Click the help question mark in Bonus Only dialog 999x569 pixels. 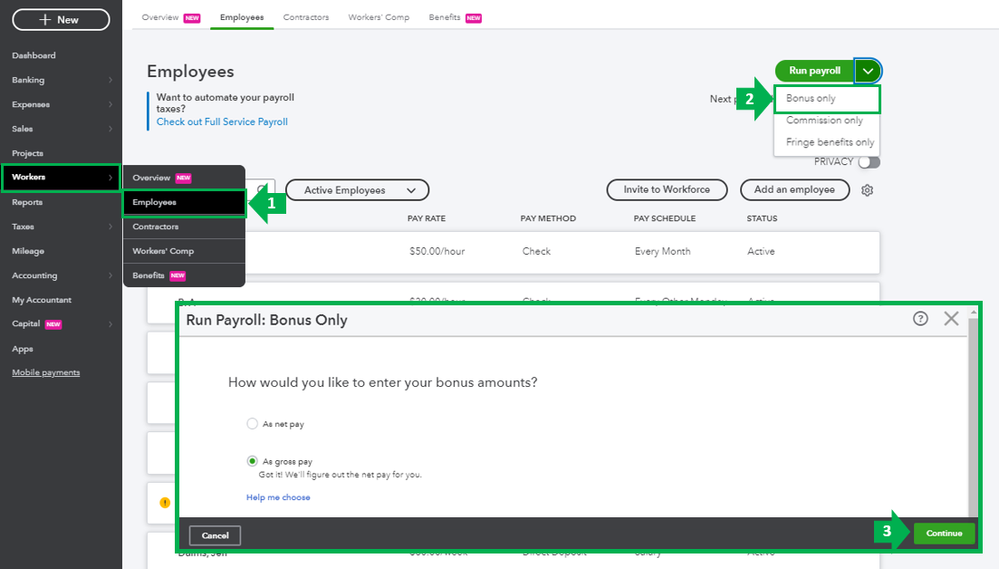(x=920, y=319)
